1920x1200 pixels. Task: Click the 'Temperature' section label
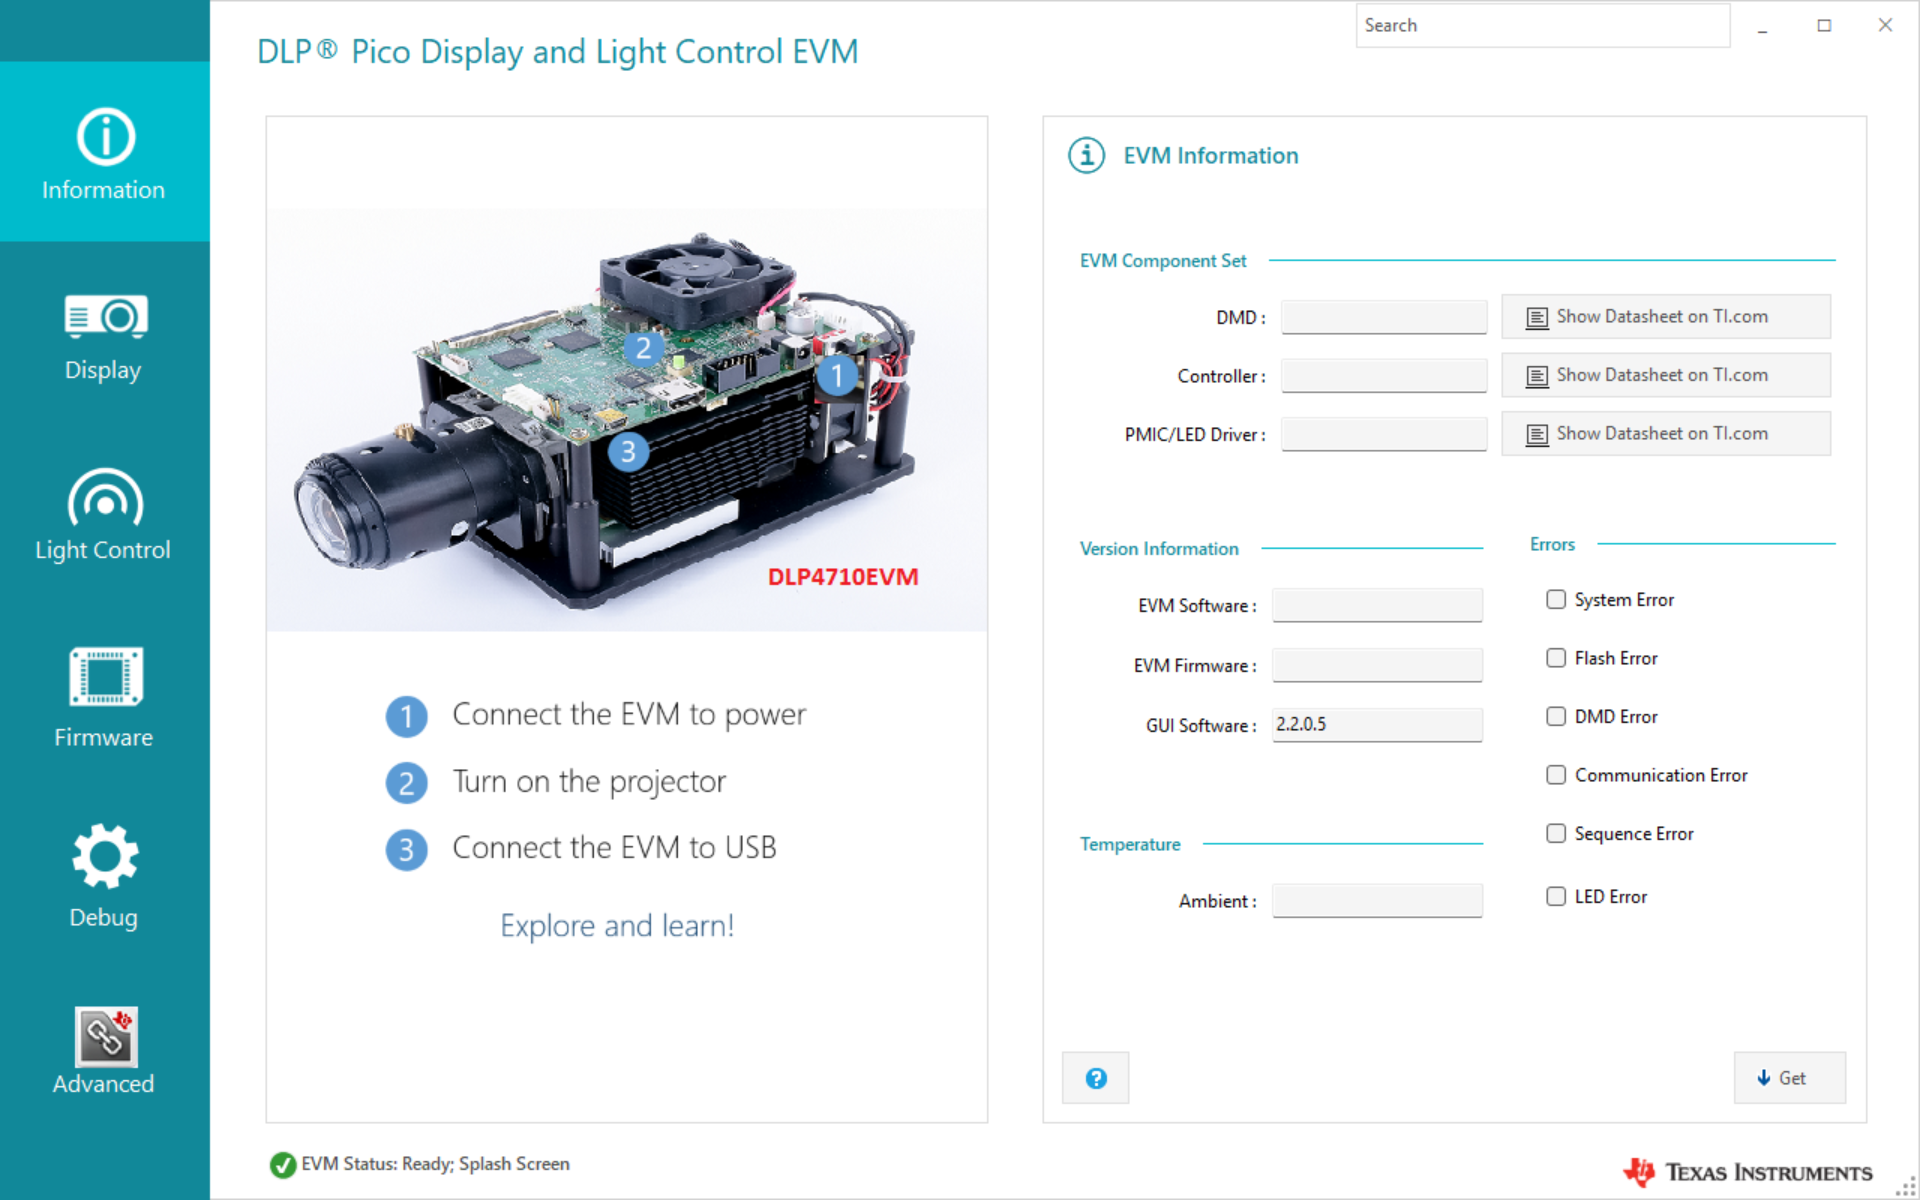click(1130, 844)
